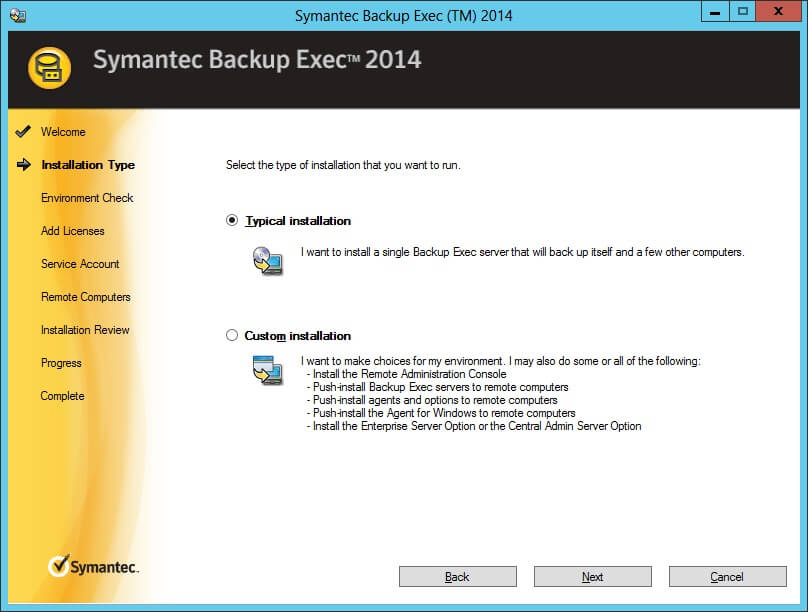This screenshot has width=808, height=612.
Task: Select the Complete step label
Action: [62, 396]
